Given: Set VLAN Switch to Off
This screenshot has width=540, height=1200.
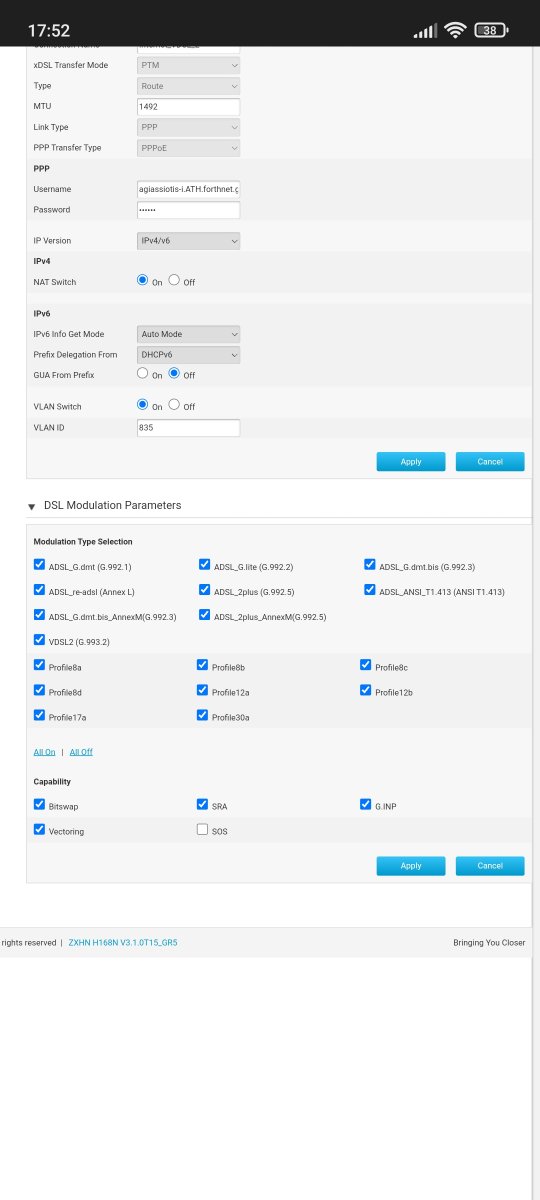Looking at the screenshot, I should click(174, 405).
